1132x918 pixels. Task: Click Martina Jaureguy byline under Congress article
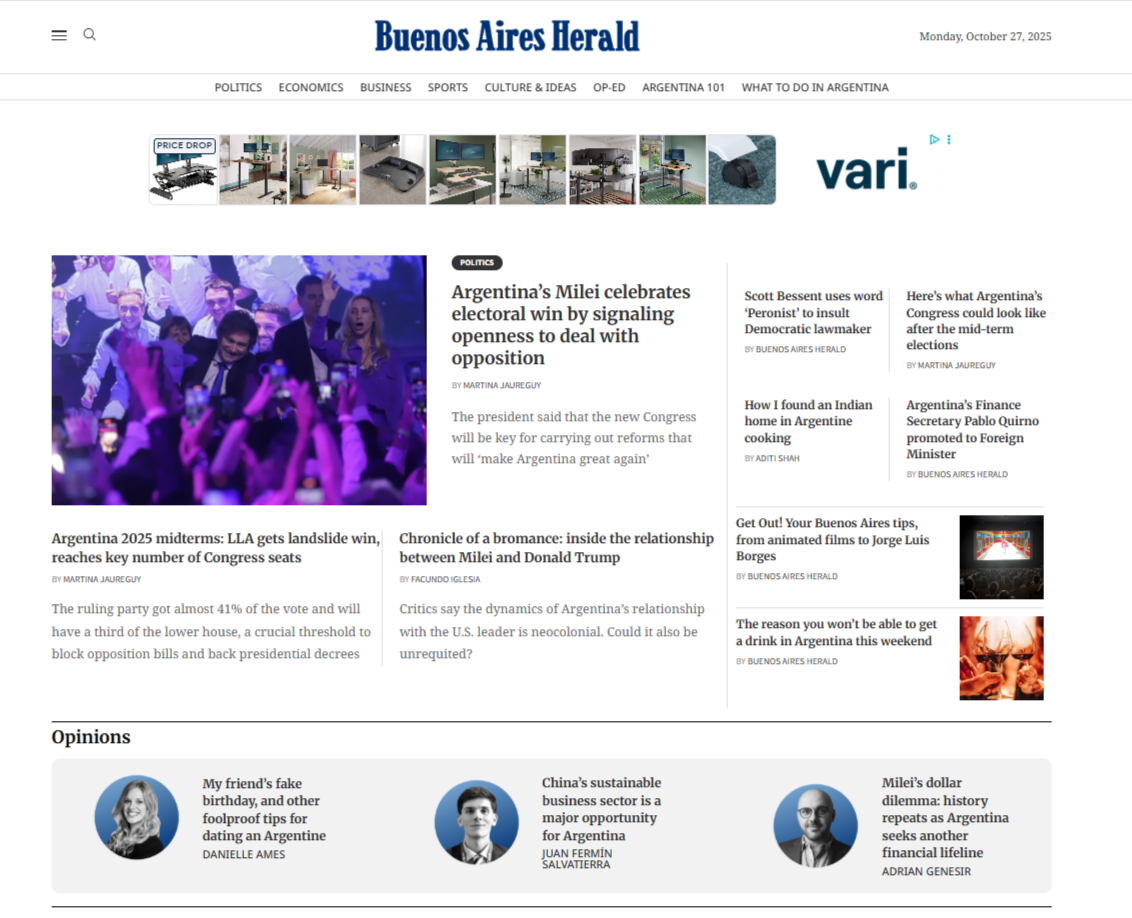[x=957, y=365]
